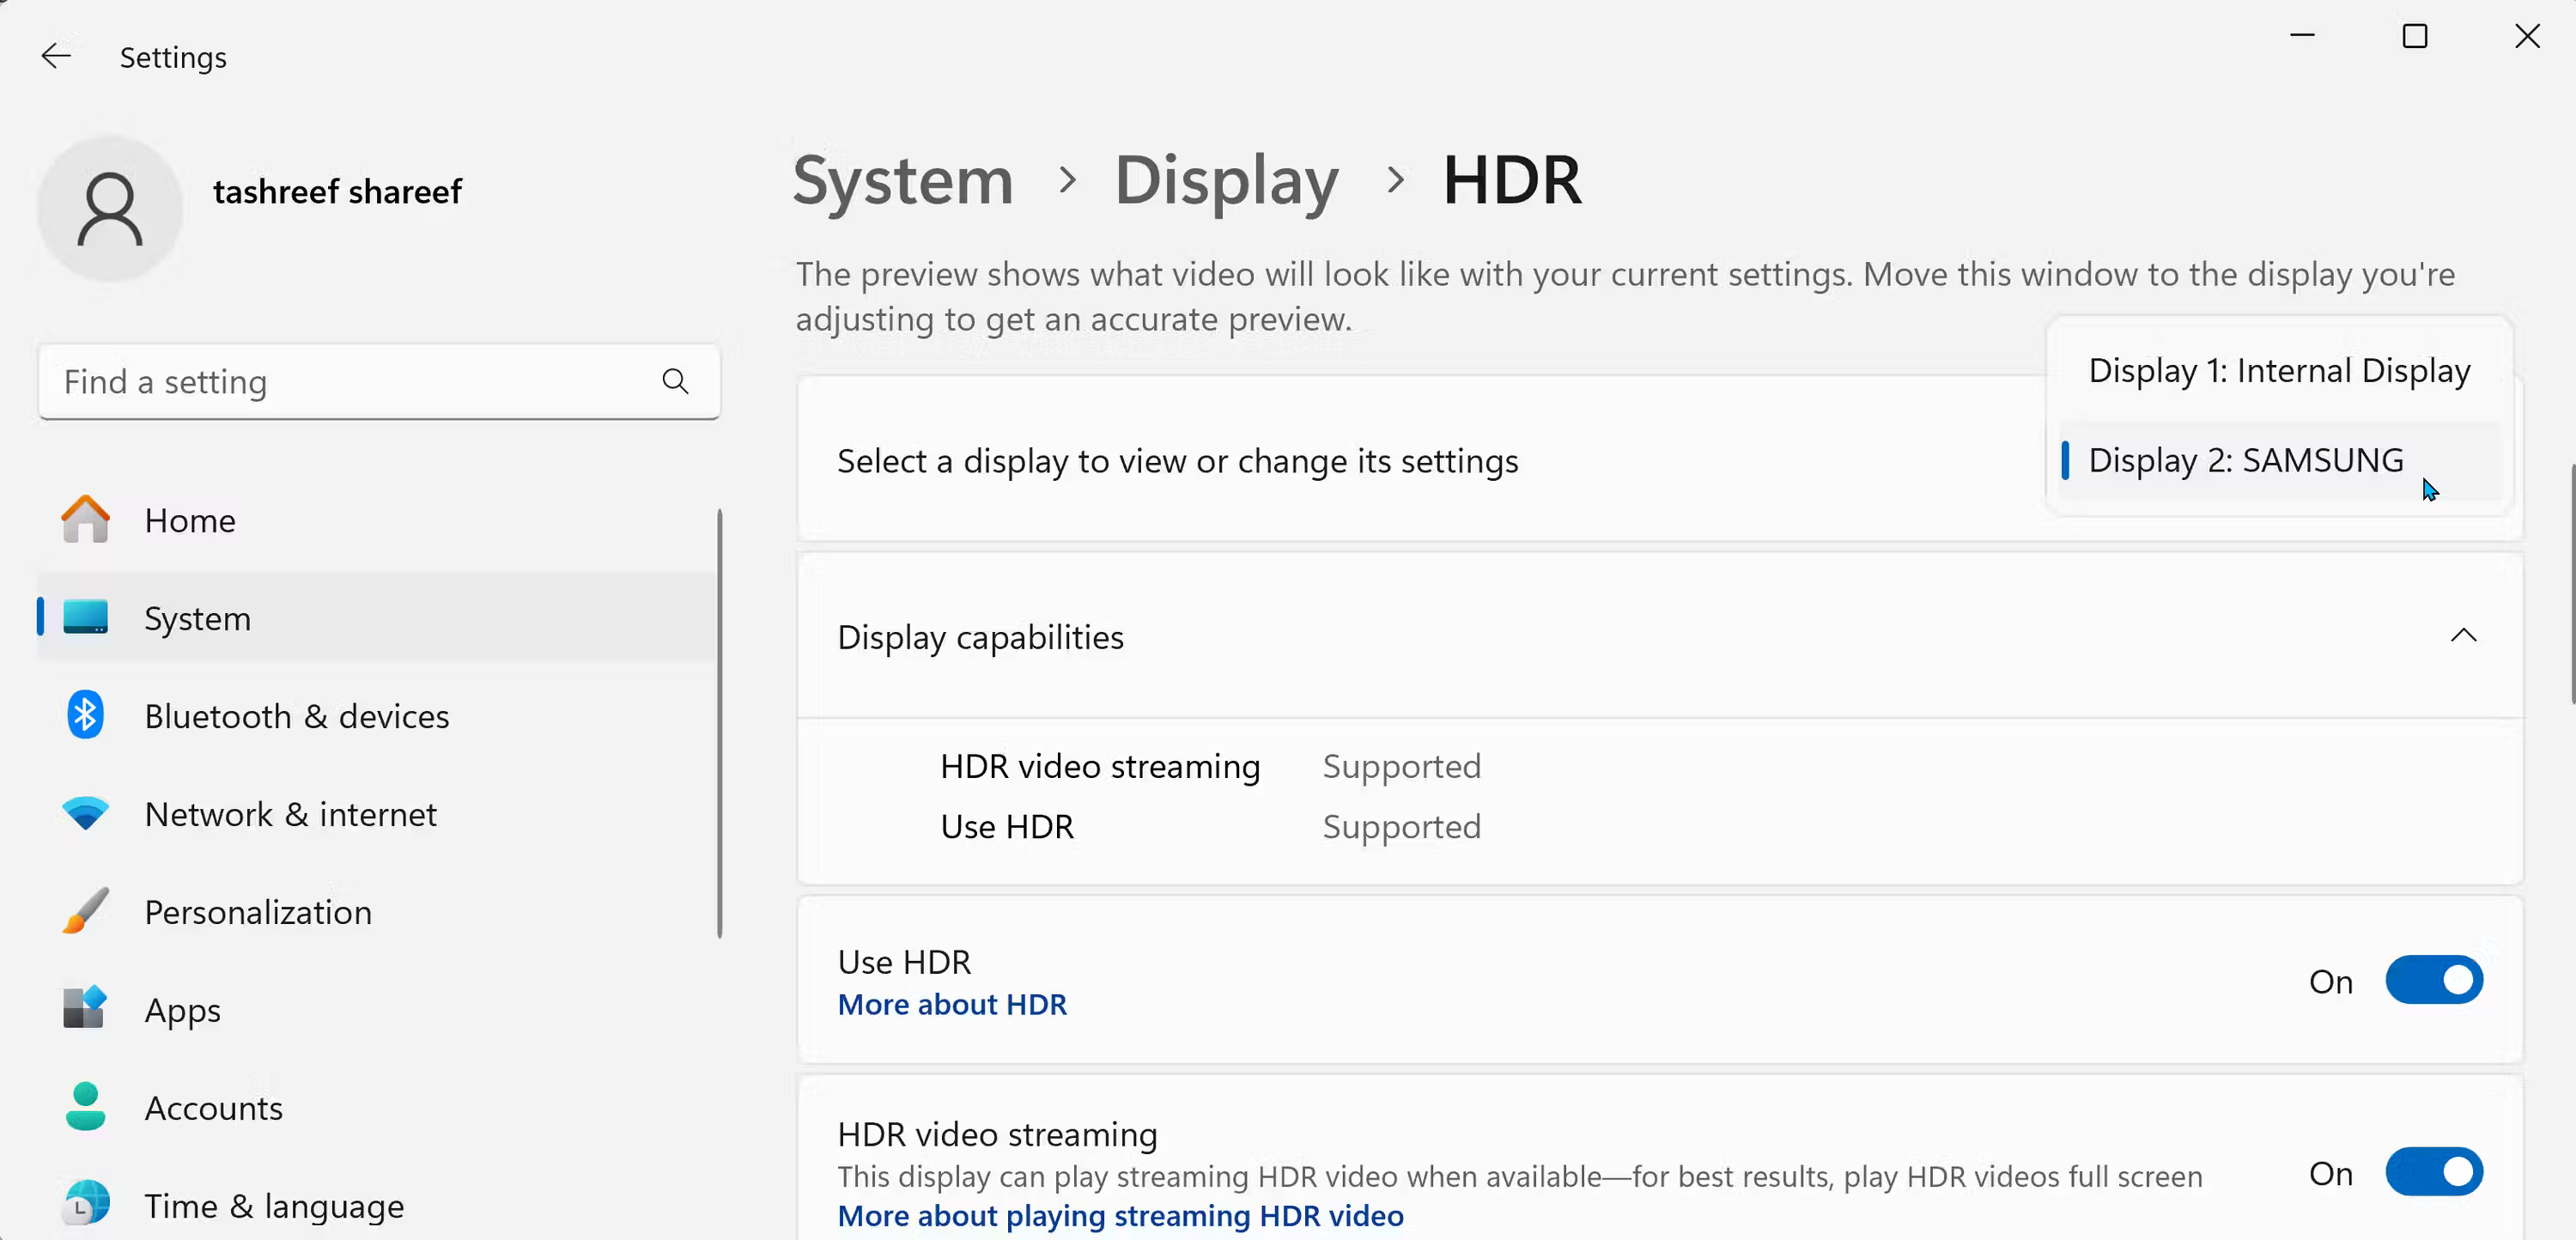
Task: Click More about playing streaming video link
Action: (1121, 1215)
